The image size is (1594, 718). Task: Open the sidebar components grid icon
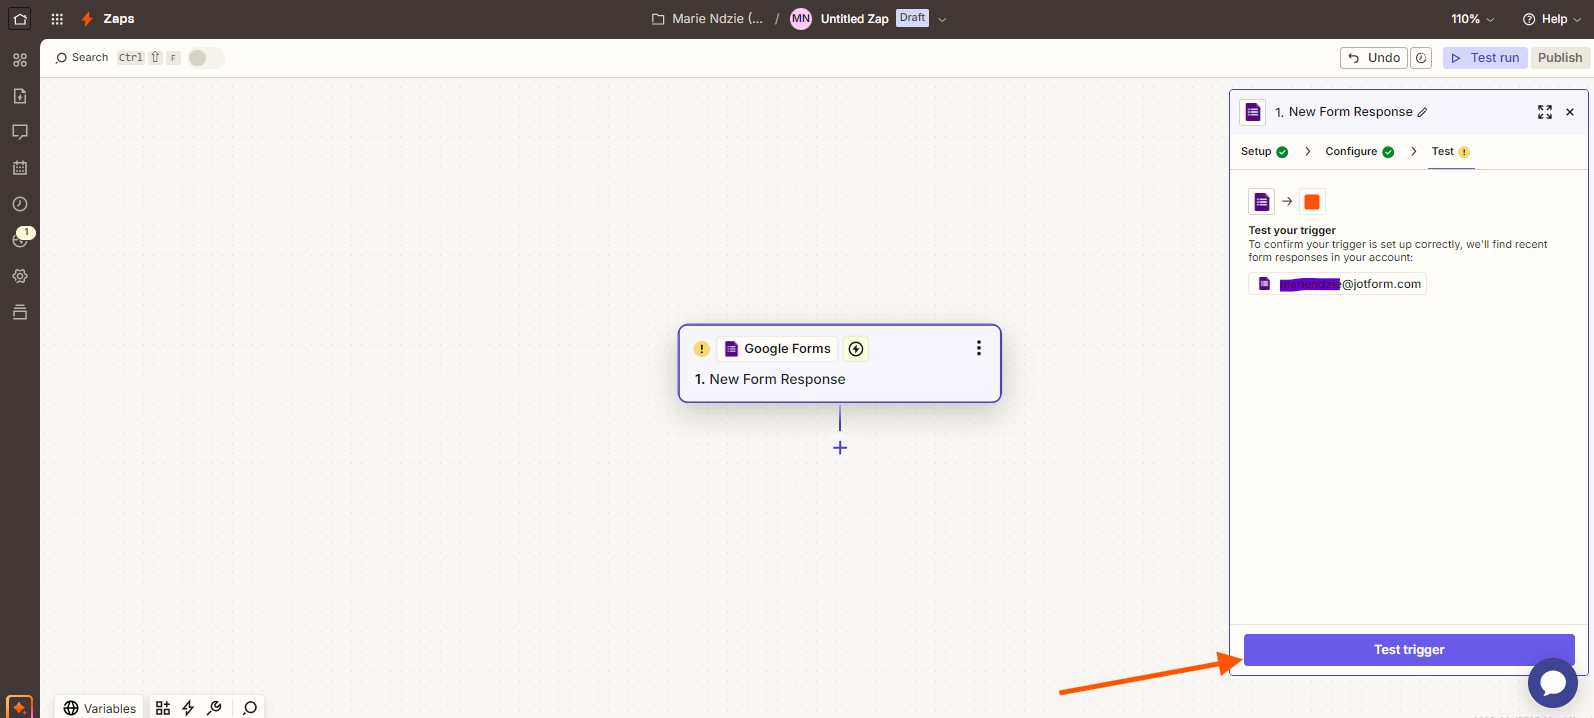tap(20, 60)
